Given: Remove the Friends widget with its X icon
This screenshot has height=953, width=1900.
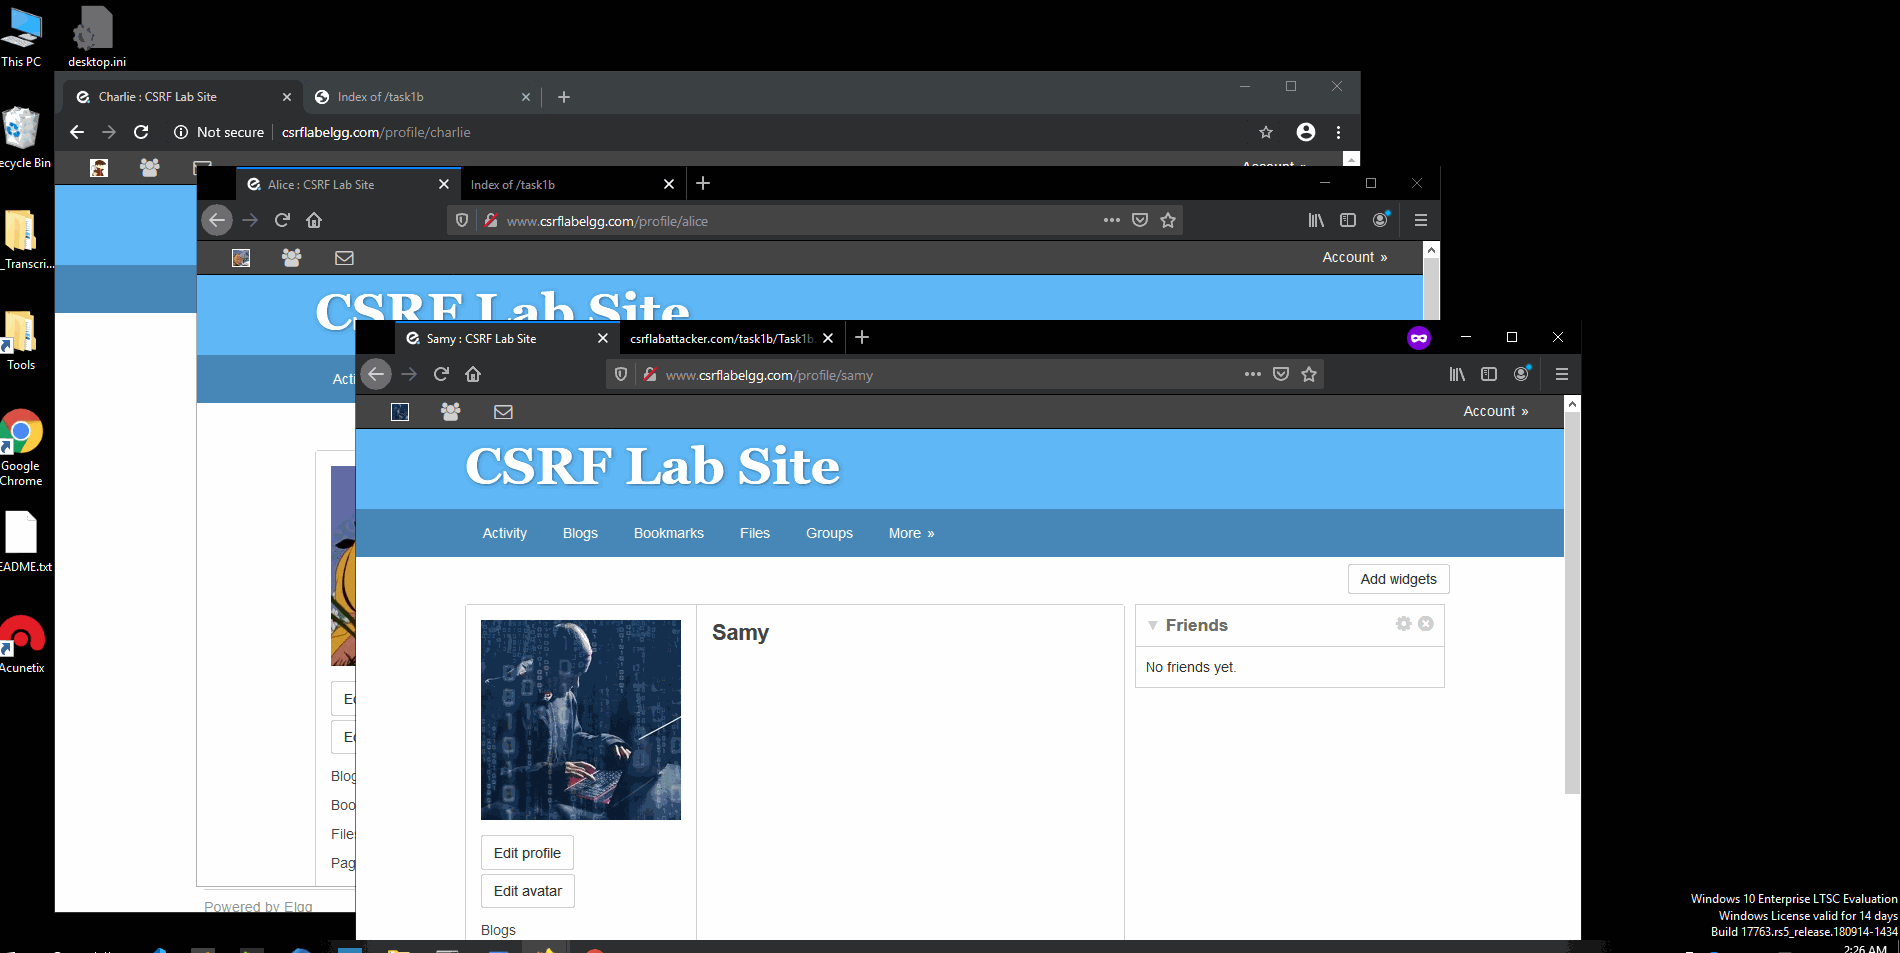Looking at the screenshot, I should pyautogui.click(x=1426, y=624).
